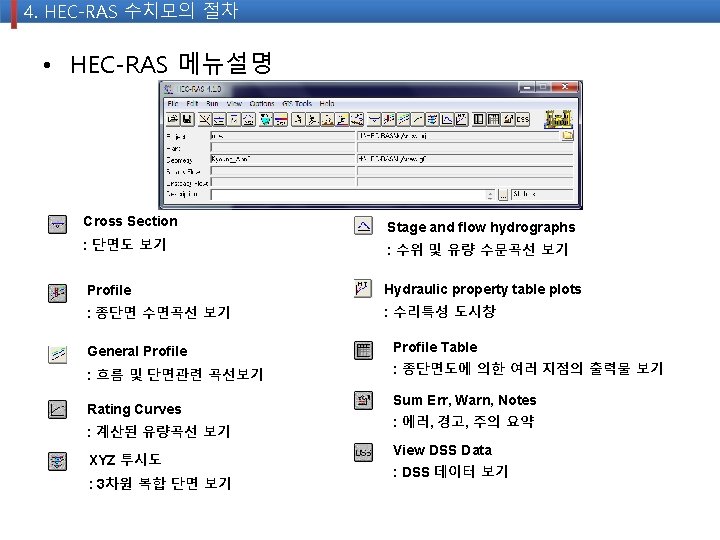Click the '4. HEC-RAS 수치모의 절차' title
720x540 pixels.
point(131,11)
